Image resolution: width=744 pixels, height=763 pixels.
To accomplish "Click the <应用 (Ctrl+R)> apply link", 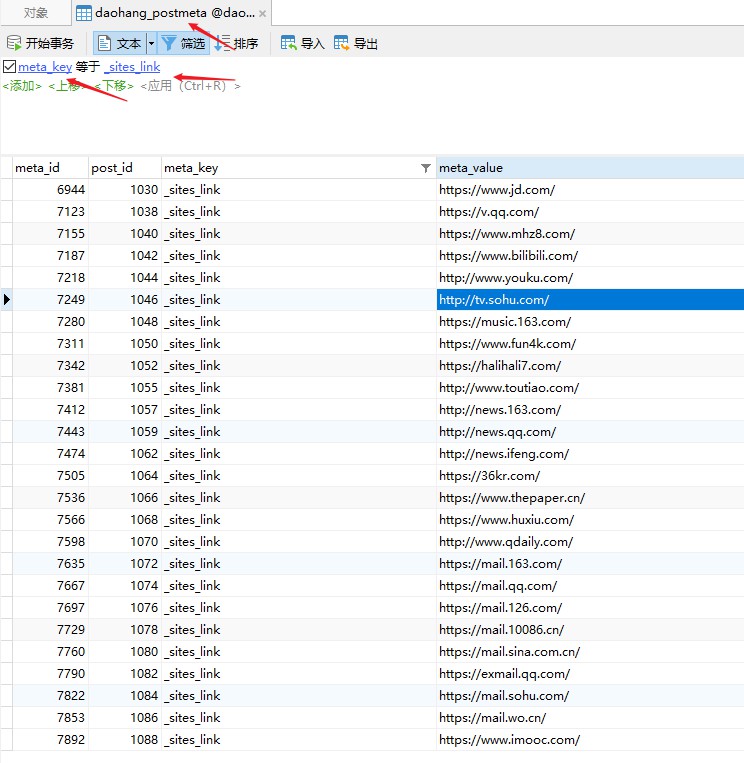I will click(x=190, y=86).
